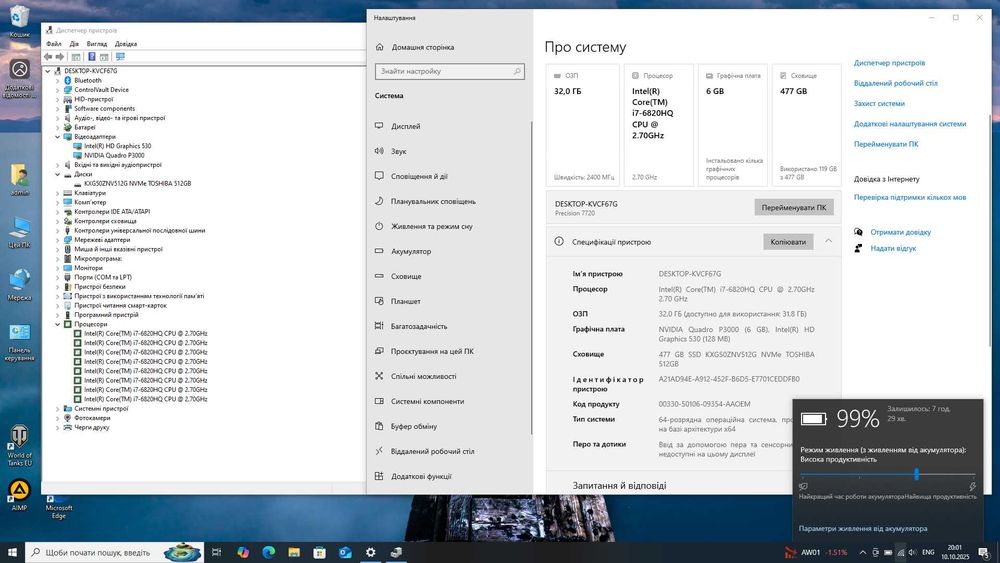Click the Forward arrow in Device Manager toolbar
This screenshot has width=1000, height=563.
click(60, 57)
